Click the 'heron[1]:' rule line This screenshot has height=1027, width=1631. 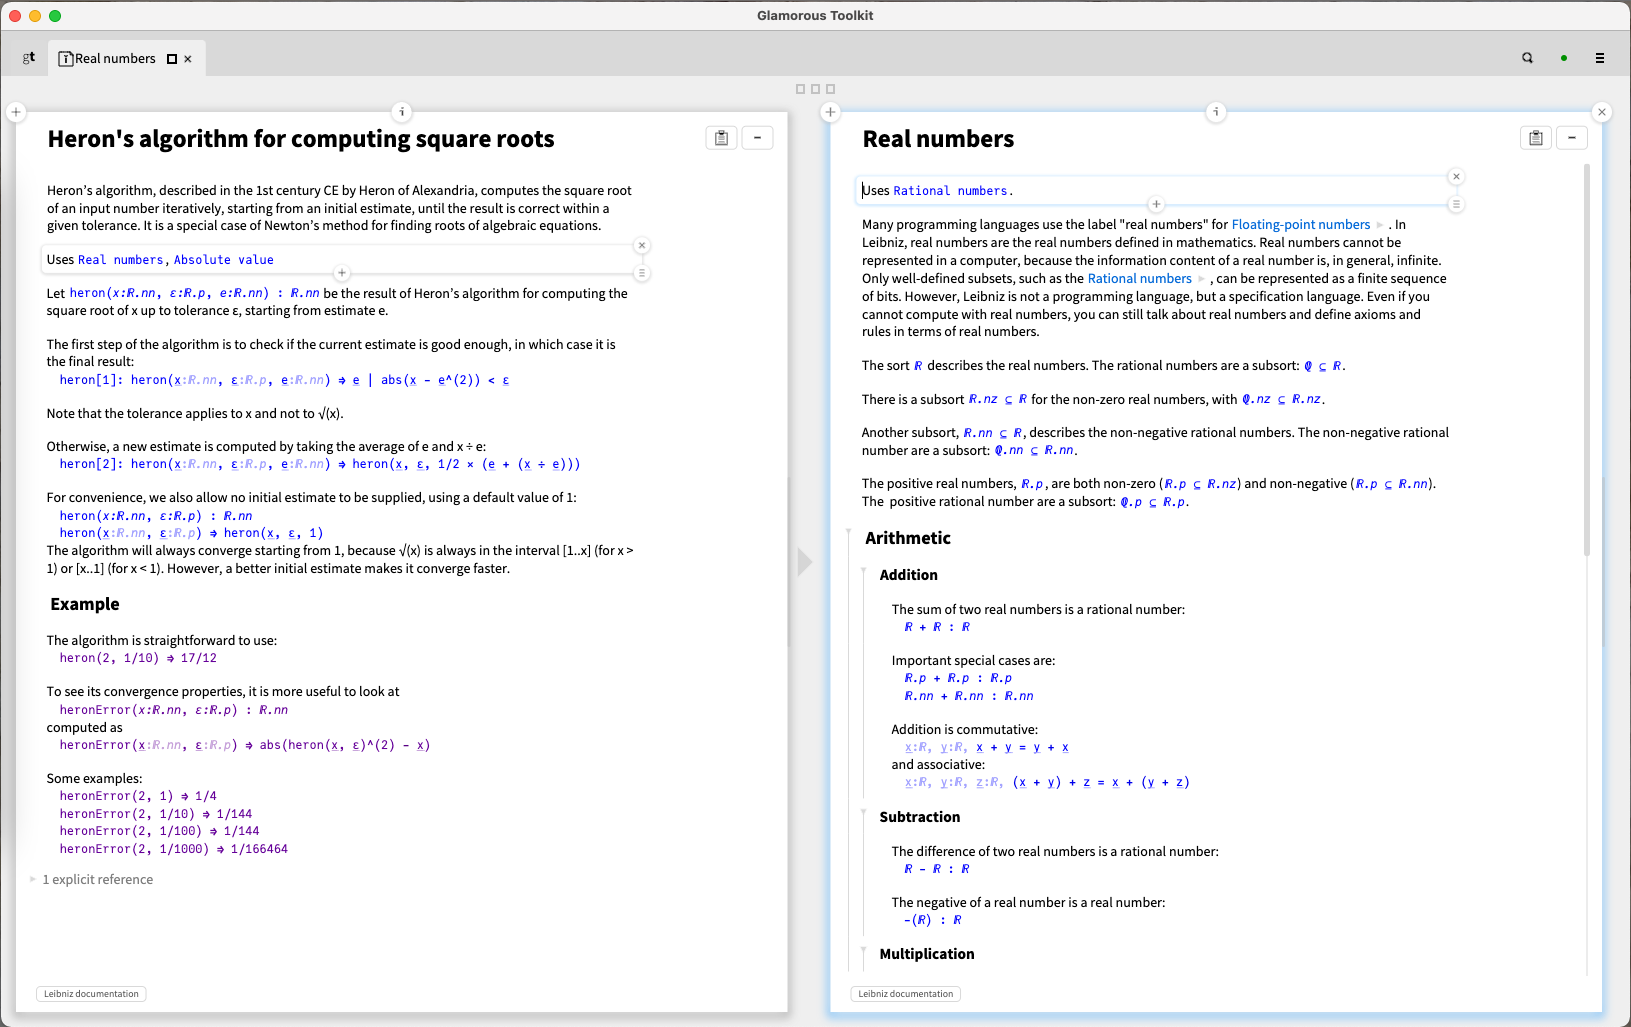click(284, 380)
